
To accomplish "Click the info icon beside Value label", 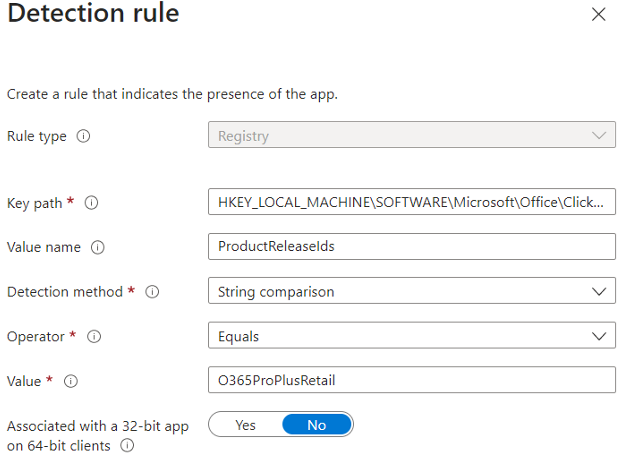I will (71, 381).
